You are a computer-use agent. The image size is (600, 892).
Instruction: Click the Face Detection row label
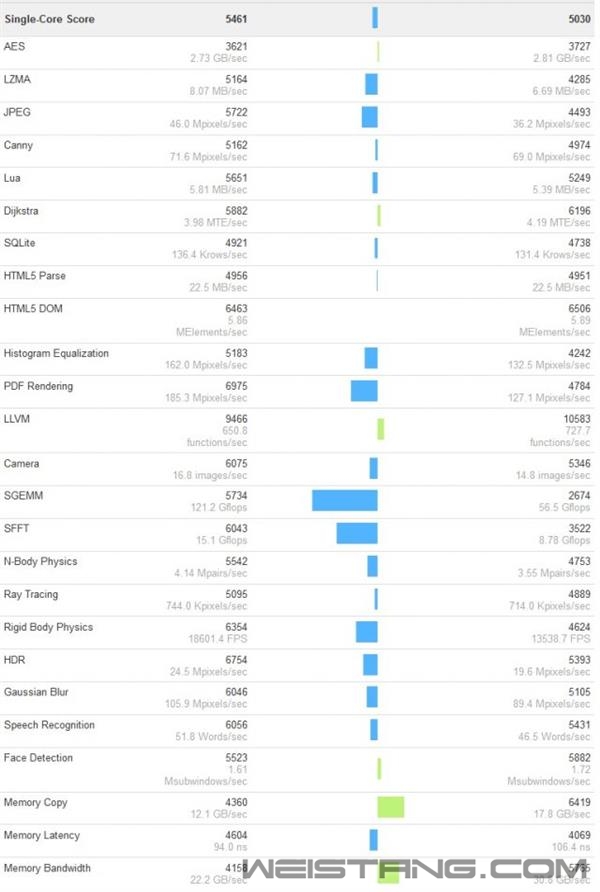(x=38, y=758)
